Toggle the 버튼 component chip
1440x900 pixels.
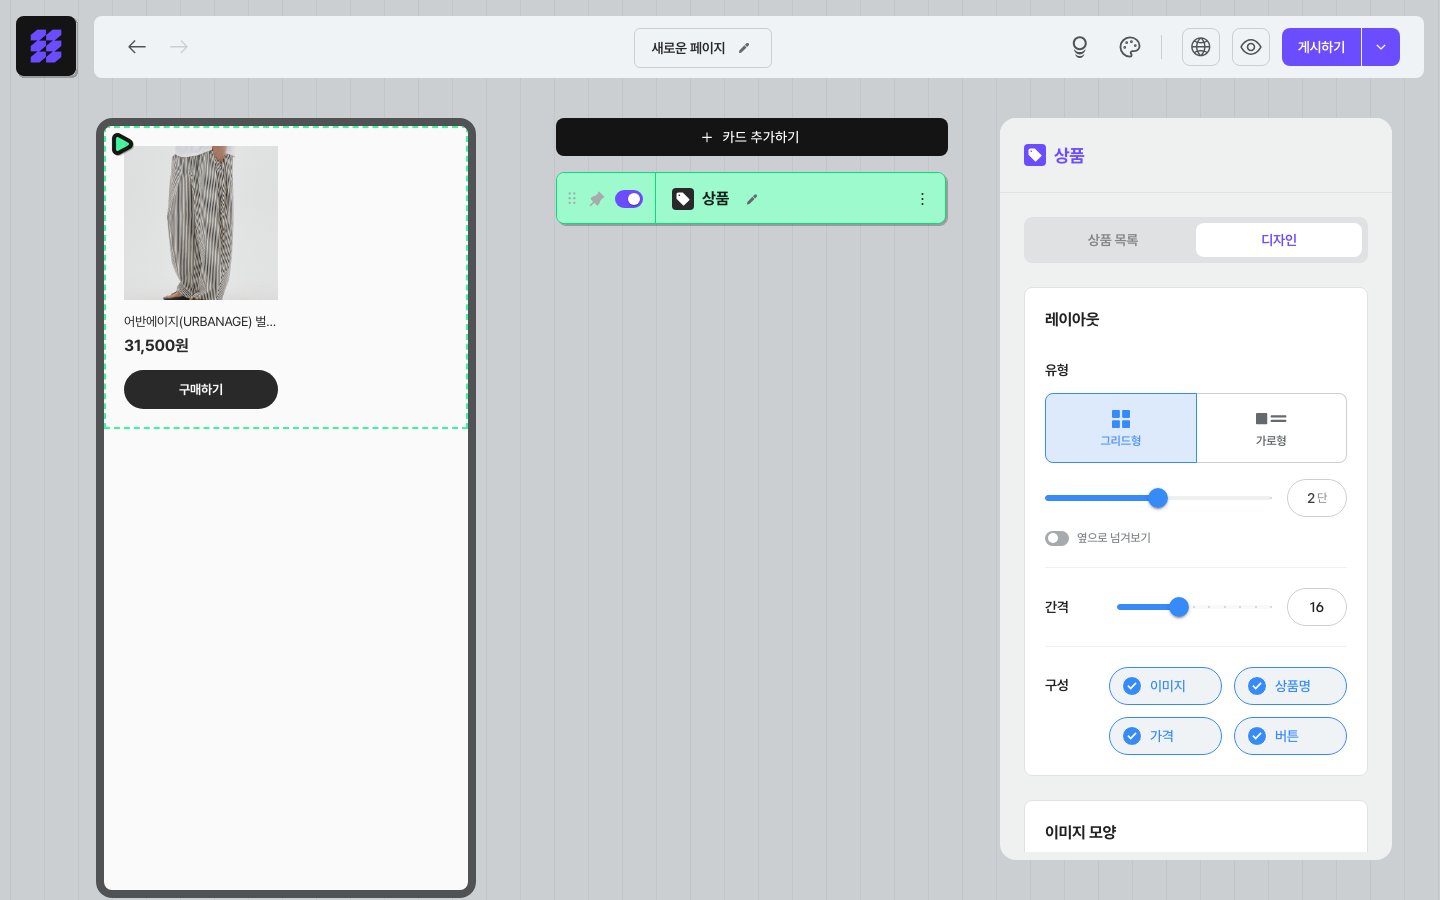tap(1290, 736)
